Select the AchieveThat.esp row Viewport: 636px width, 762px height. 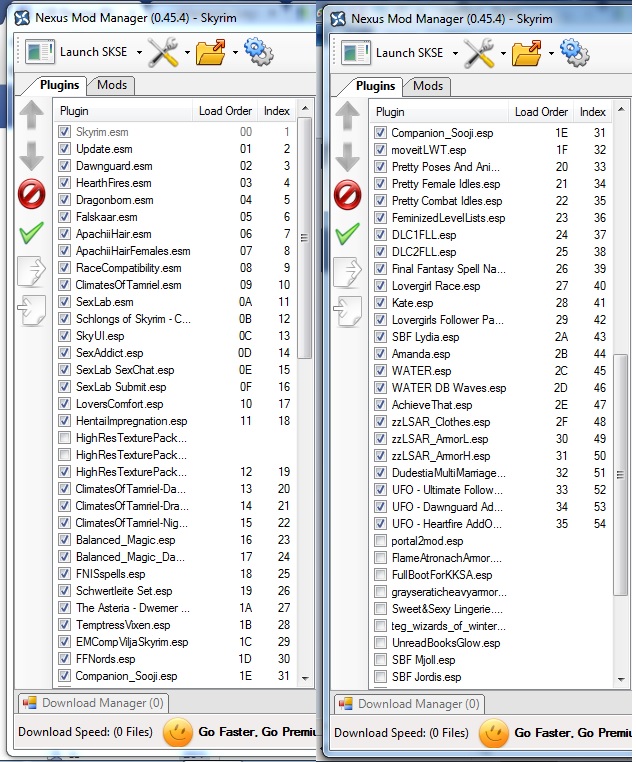[x=491, y=405]
